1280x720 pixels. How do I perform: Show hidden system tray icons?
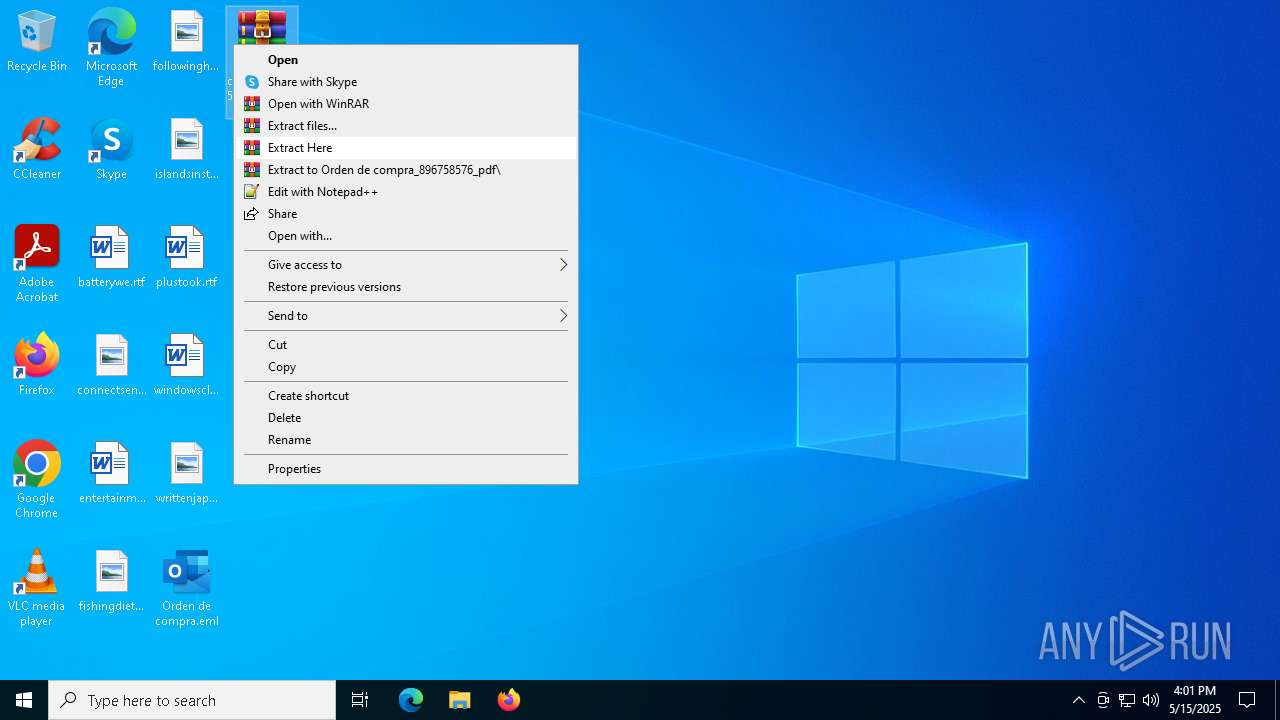(1078, 700)
